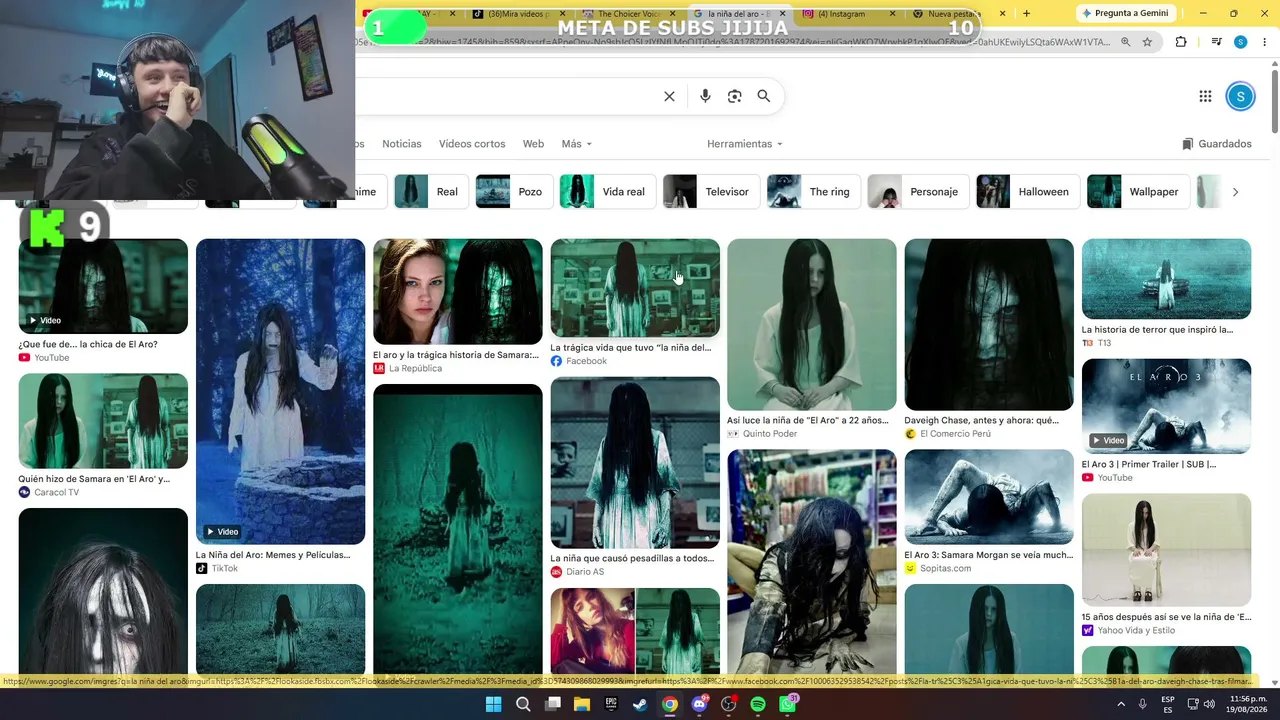1280x720 pixels.
Task: Open Chrome media controls icon
Action: pyautogui.click(x=1216, y=42)
